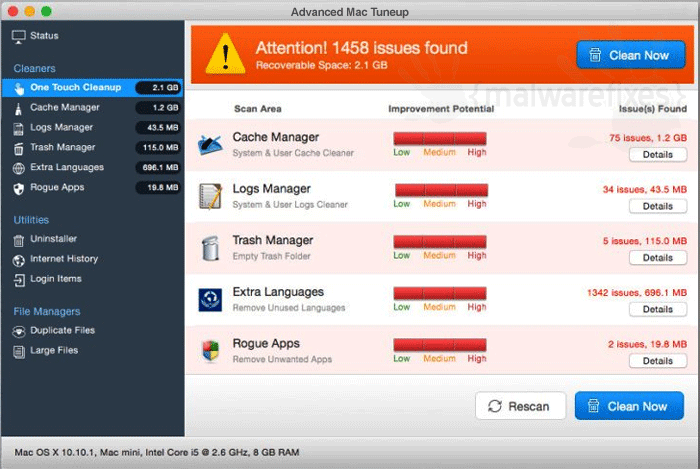Click the Status monitor icon
Viewport: 700px width, 469px height.
(x=18, y=37)
